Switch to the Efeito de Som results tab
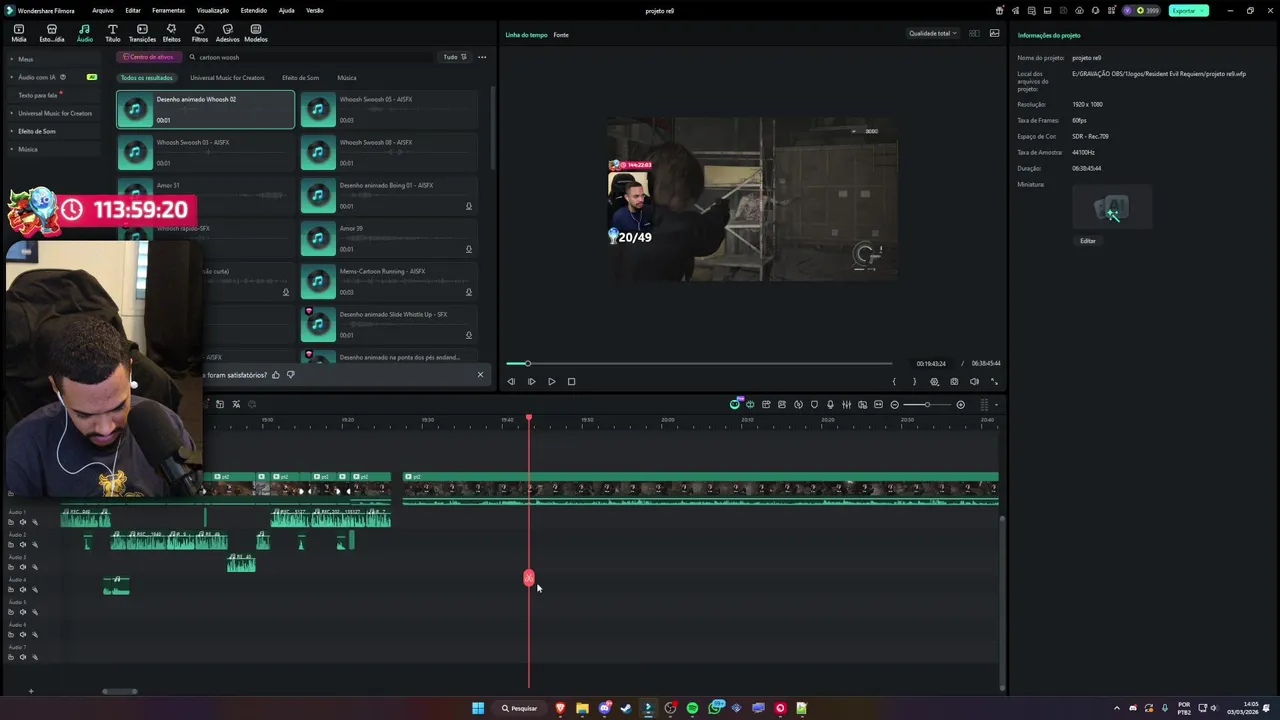1280x720 pixels. click(x=300, y=78)
